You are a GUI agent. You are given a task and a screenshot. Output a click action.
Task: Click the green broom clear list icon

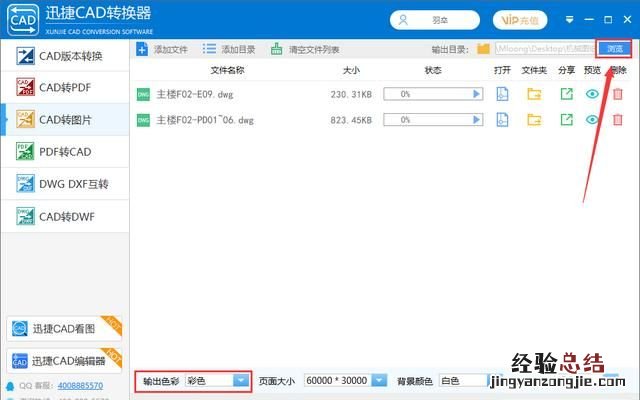[x=277, y=49]
